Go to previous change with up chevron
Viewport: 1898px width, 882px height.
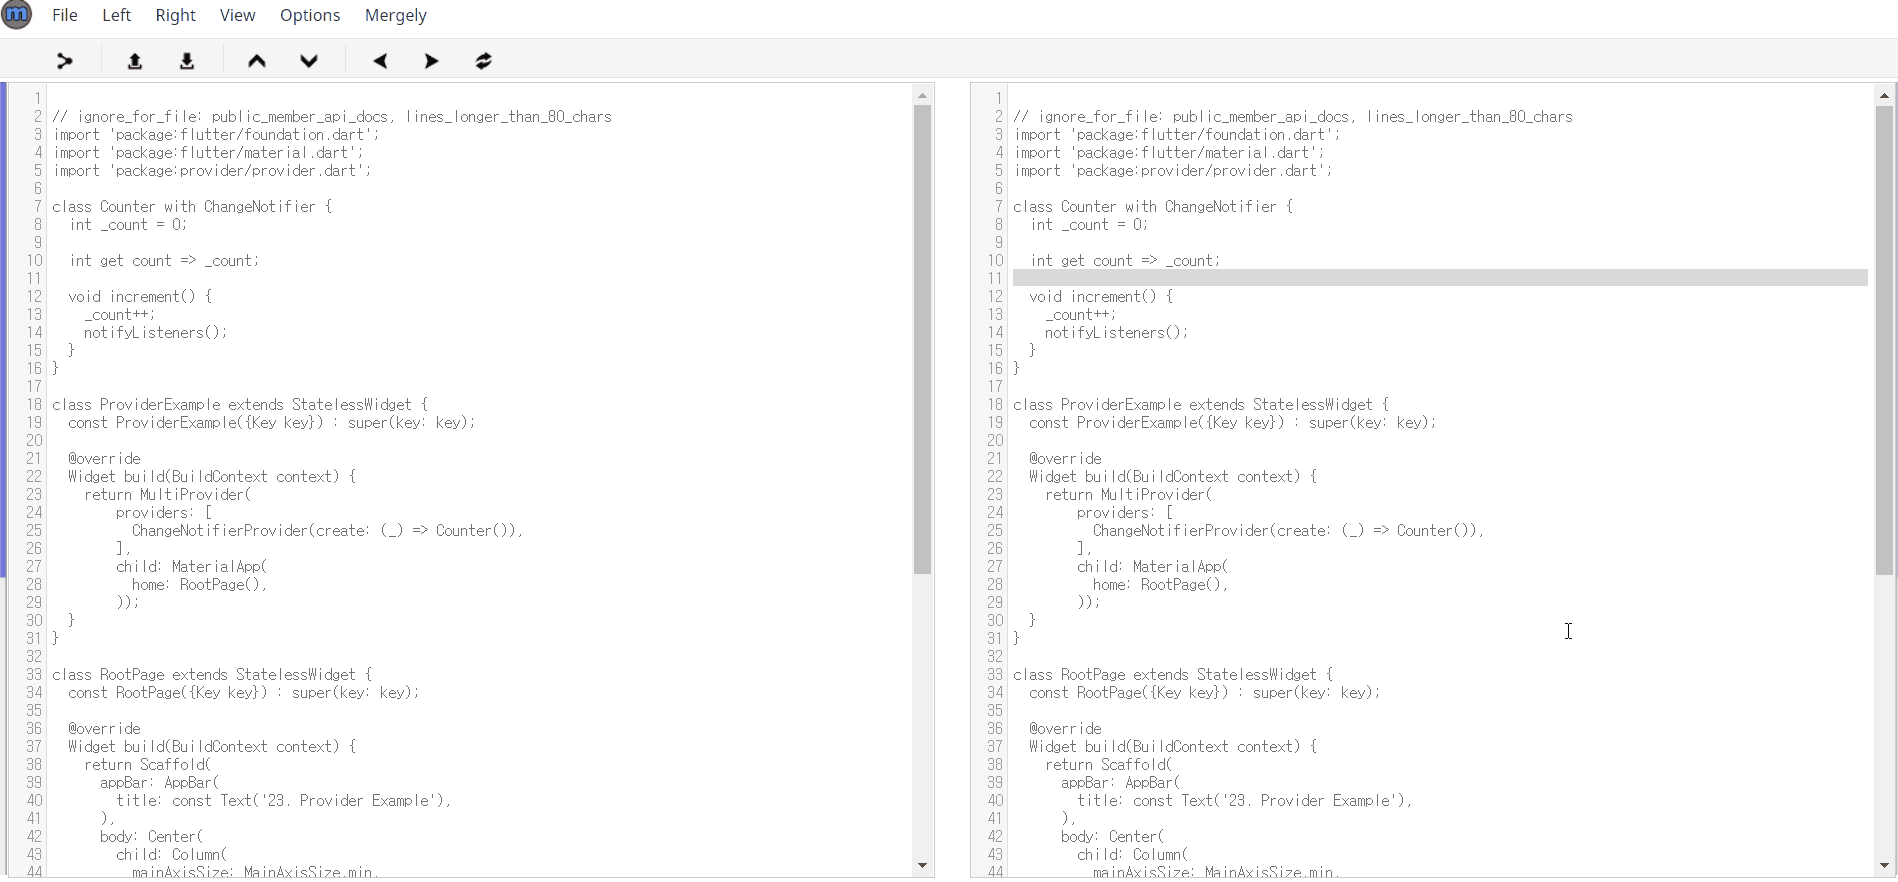pos(257,61)
